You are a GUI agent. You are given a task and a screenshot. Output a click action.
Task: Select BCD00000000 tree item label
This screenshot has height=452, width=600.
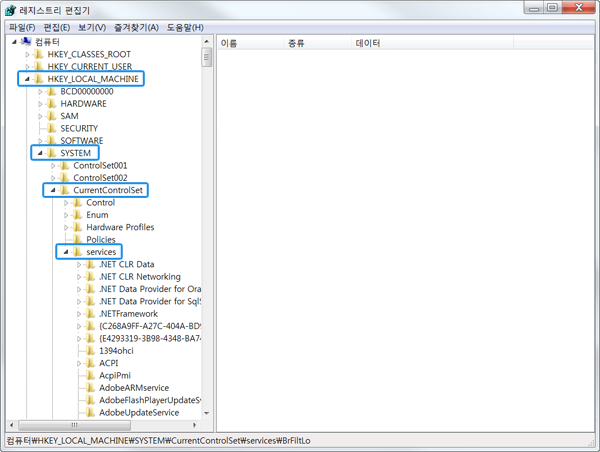[x=87, y=91]
